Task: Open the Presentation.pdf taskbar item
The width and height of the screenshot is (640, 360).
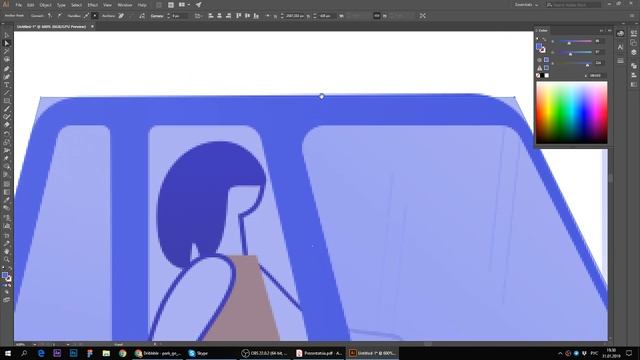Action: pyautogui.click(x=319, y=353)
